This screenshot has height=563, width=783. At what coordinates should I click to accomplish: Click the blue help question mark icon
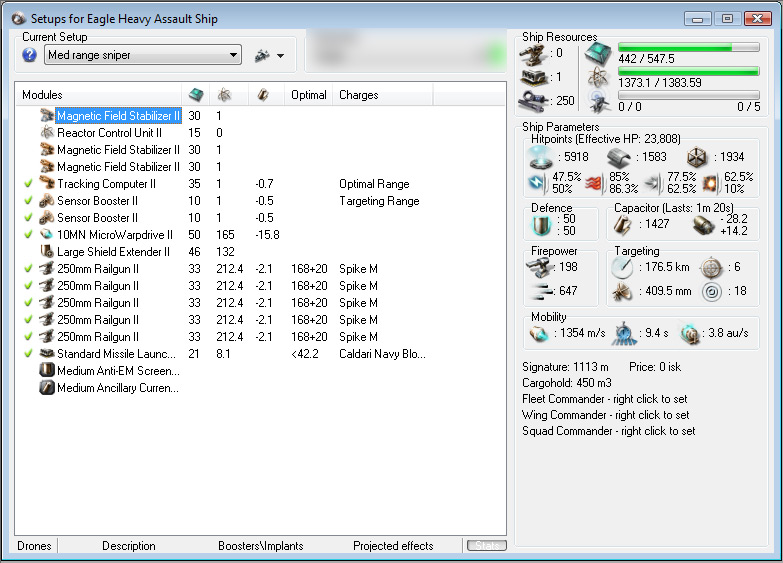point(29,55)
